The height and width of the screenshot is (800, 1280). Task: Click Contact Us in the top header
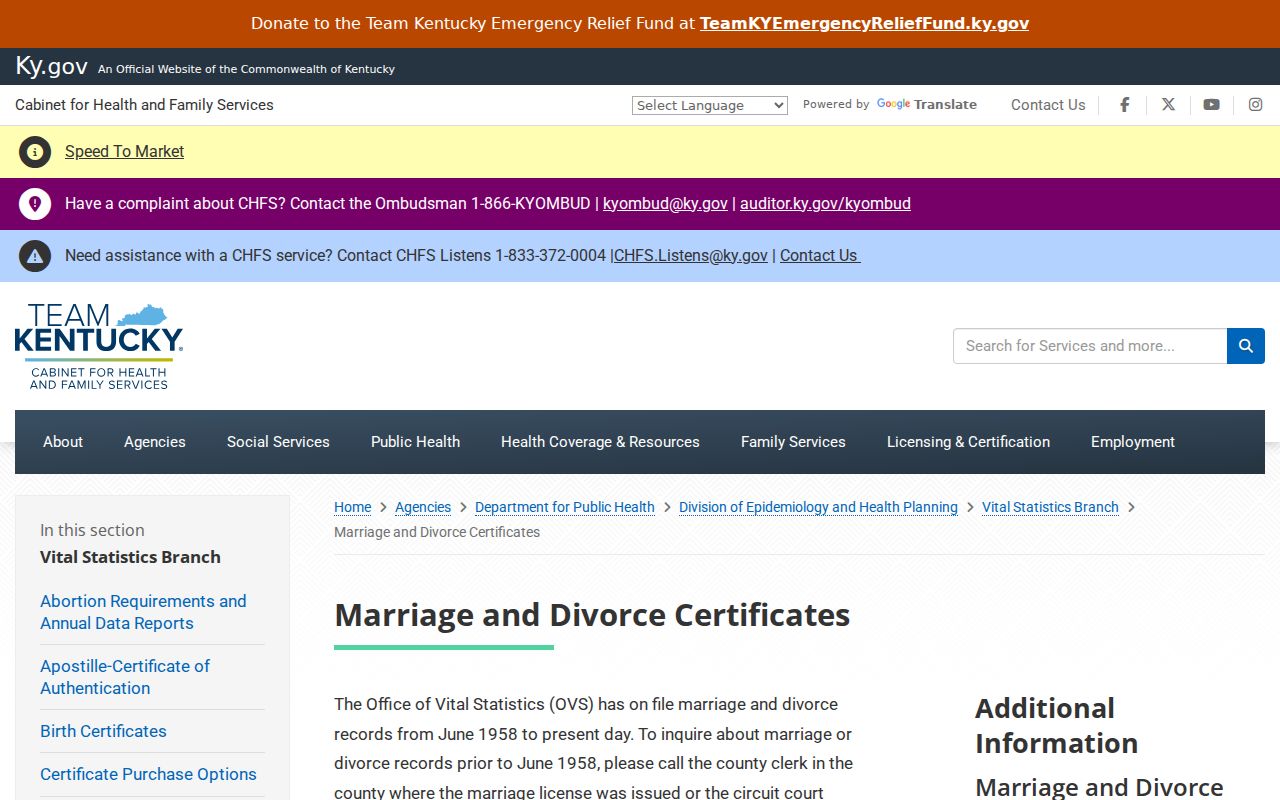[1048, 105]
